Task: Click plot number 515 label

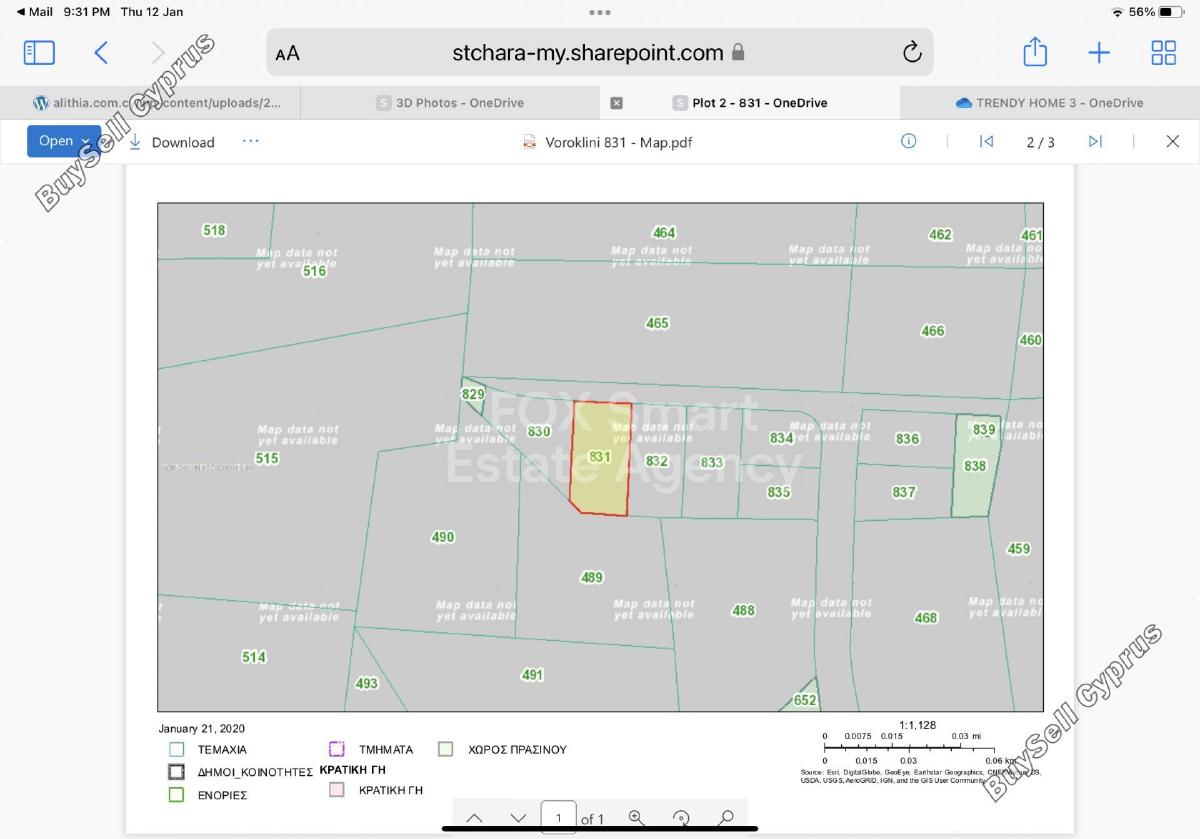Action: 267,458
